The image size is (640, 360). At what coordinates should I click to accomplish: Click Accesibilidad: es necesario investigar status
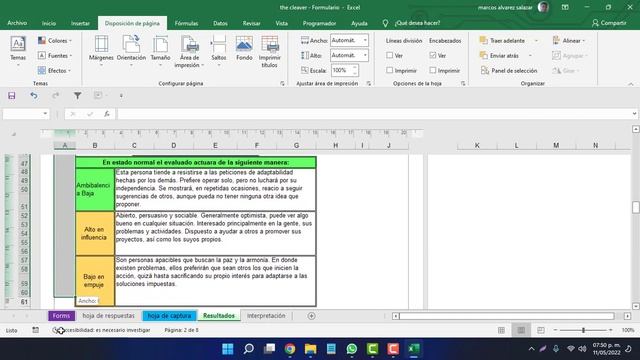point(101,330)
